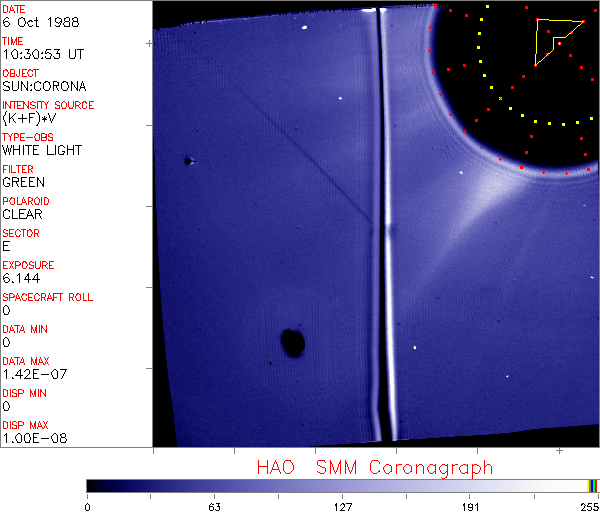This screenshot has height=512, width=600.
Task: Click the dark vertical stripe in the image center
Action: 383,226
